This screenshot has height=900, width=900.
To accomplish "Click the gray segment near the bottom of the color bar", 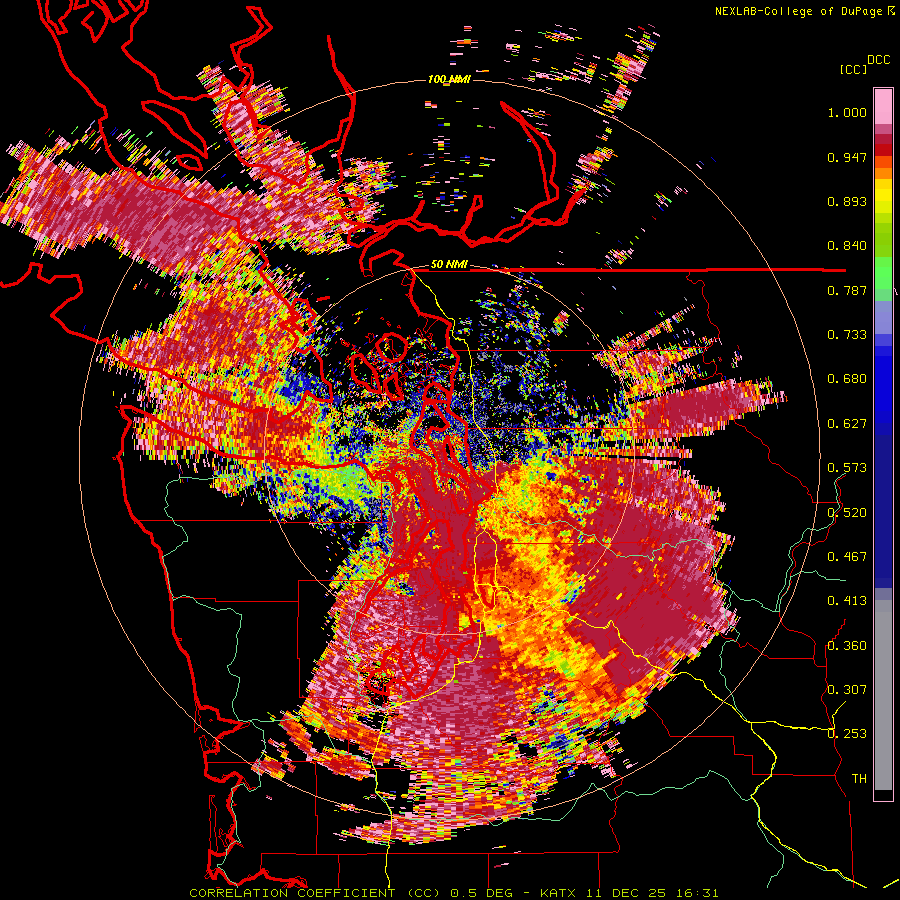I will [883, 695].
